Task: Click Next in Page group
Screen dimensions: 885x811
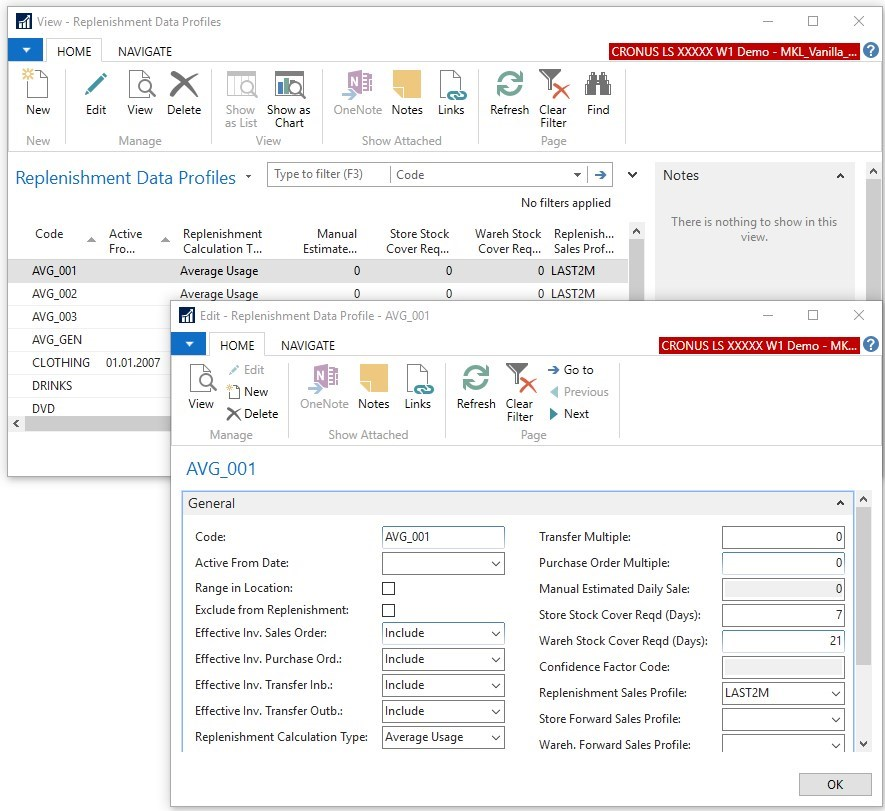Action: point(569,414)
